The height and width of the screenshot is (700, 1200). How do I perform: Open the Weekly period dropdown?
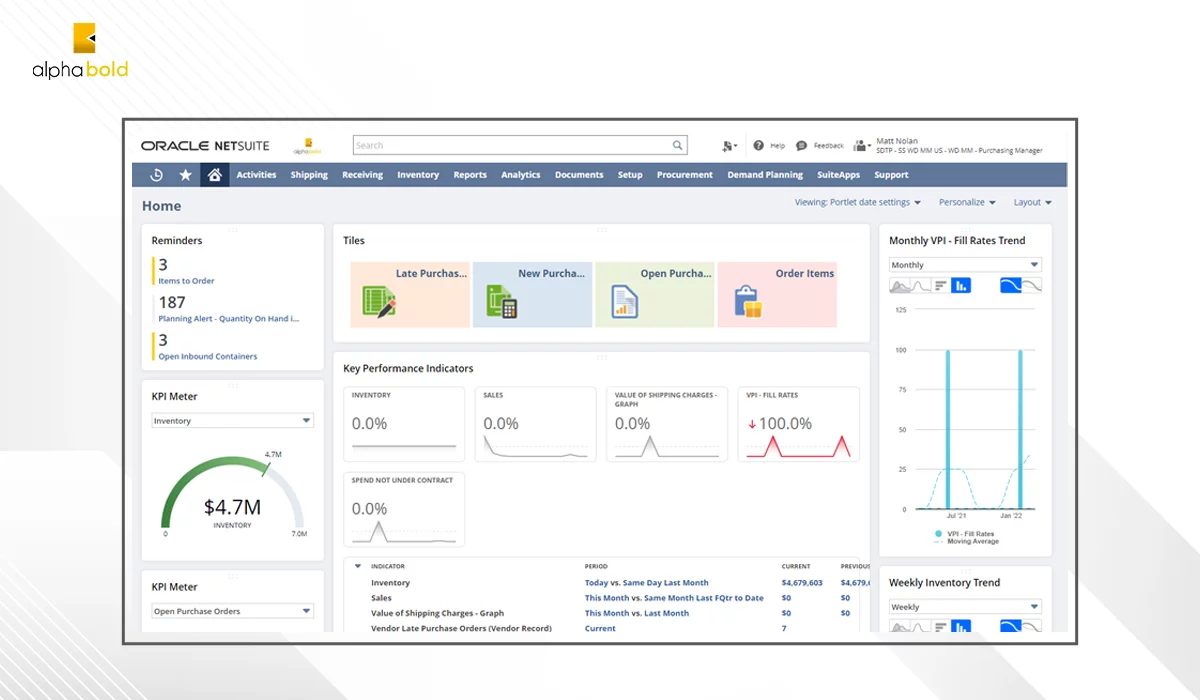[x=965, y=607]
